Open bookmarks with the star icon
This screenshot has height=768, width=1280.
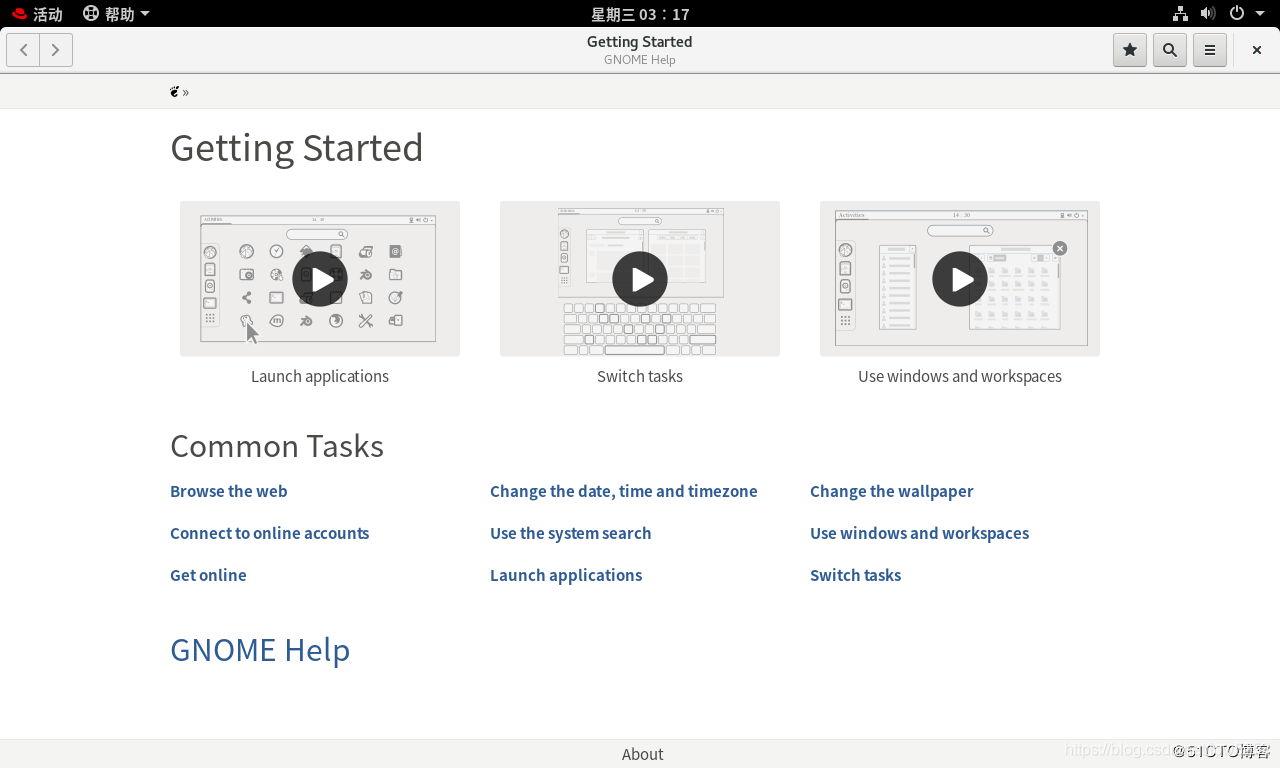click(1130, 50)
